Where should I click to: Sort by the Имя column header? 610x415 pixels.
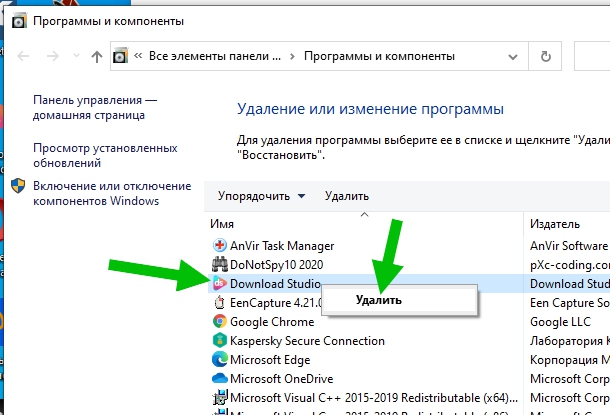(x=365, y=224)
